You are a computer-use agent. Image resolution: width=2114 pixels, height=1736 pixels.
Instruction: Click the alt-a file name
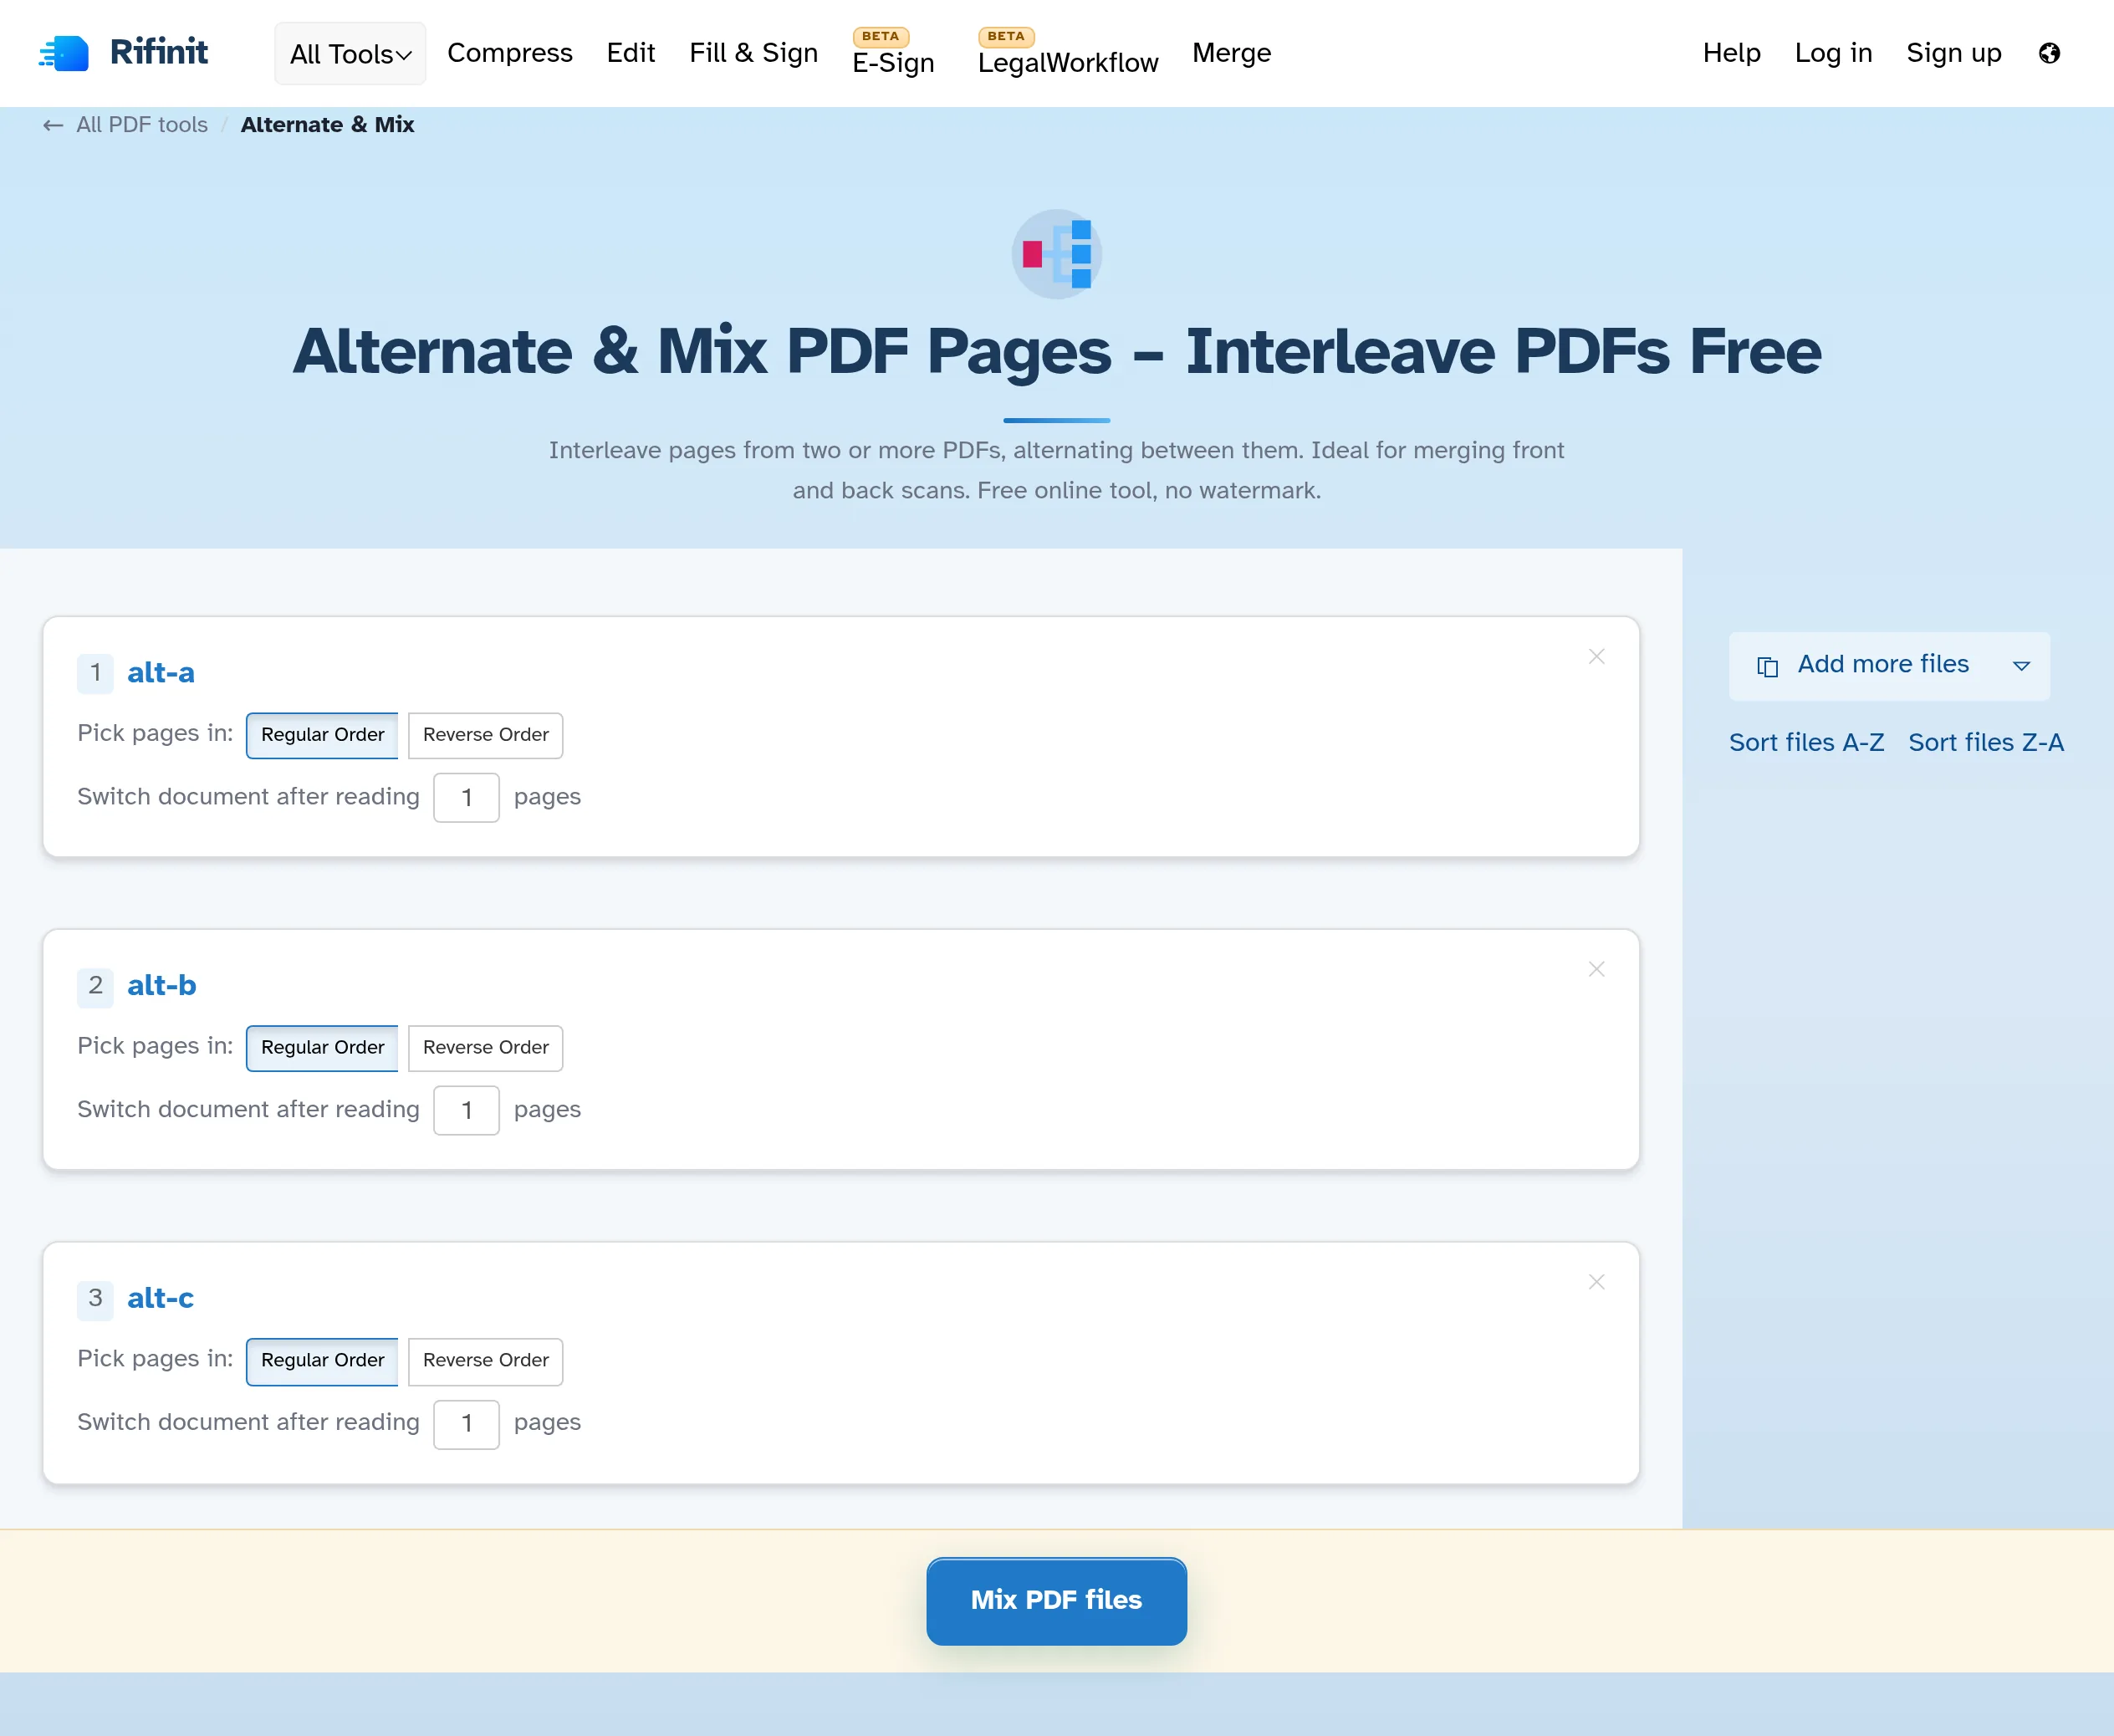coord(161,673)
